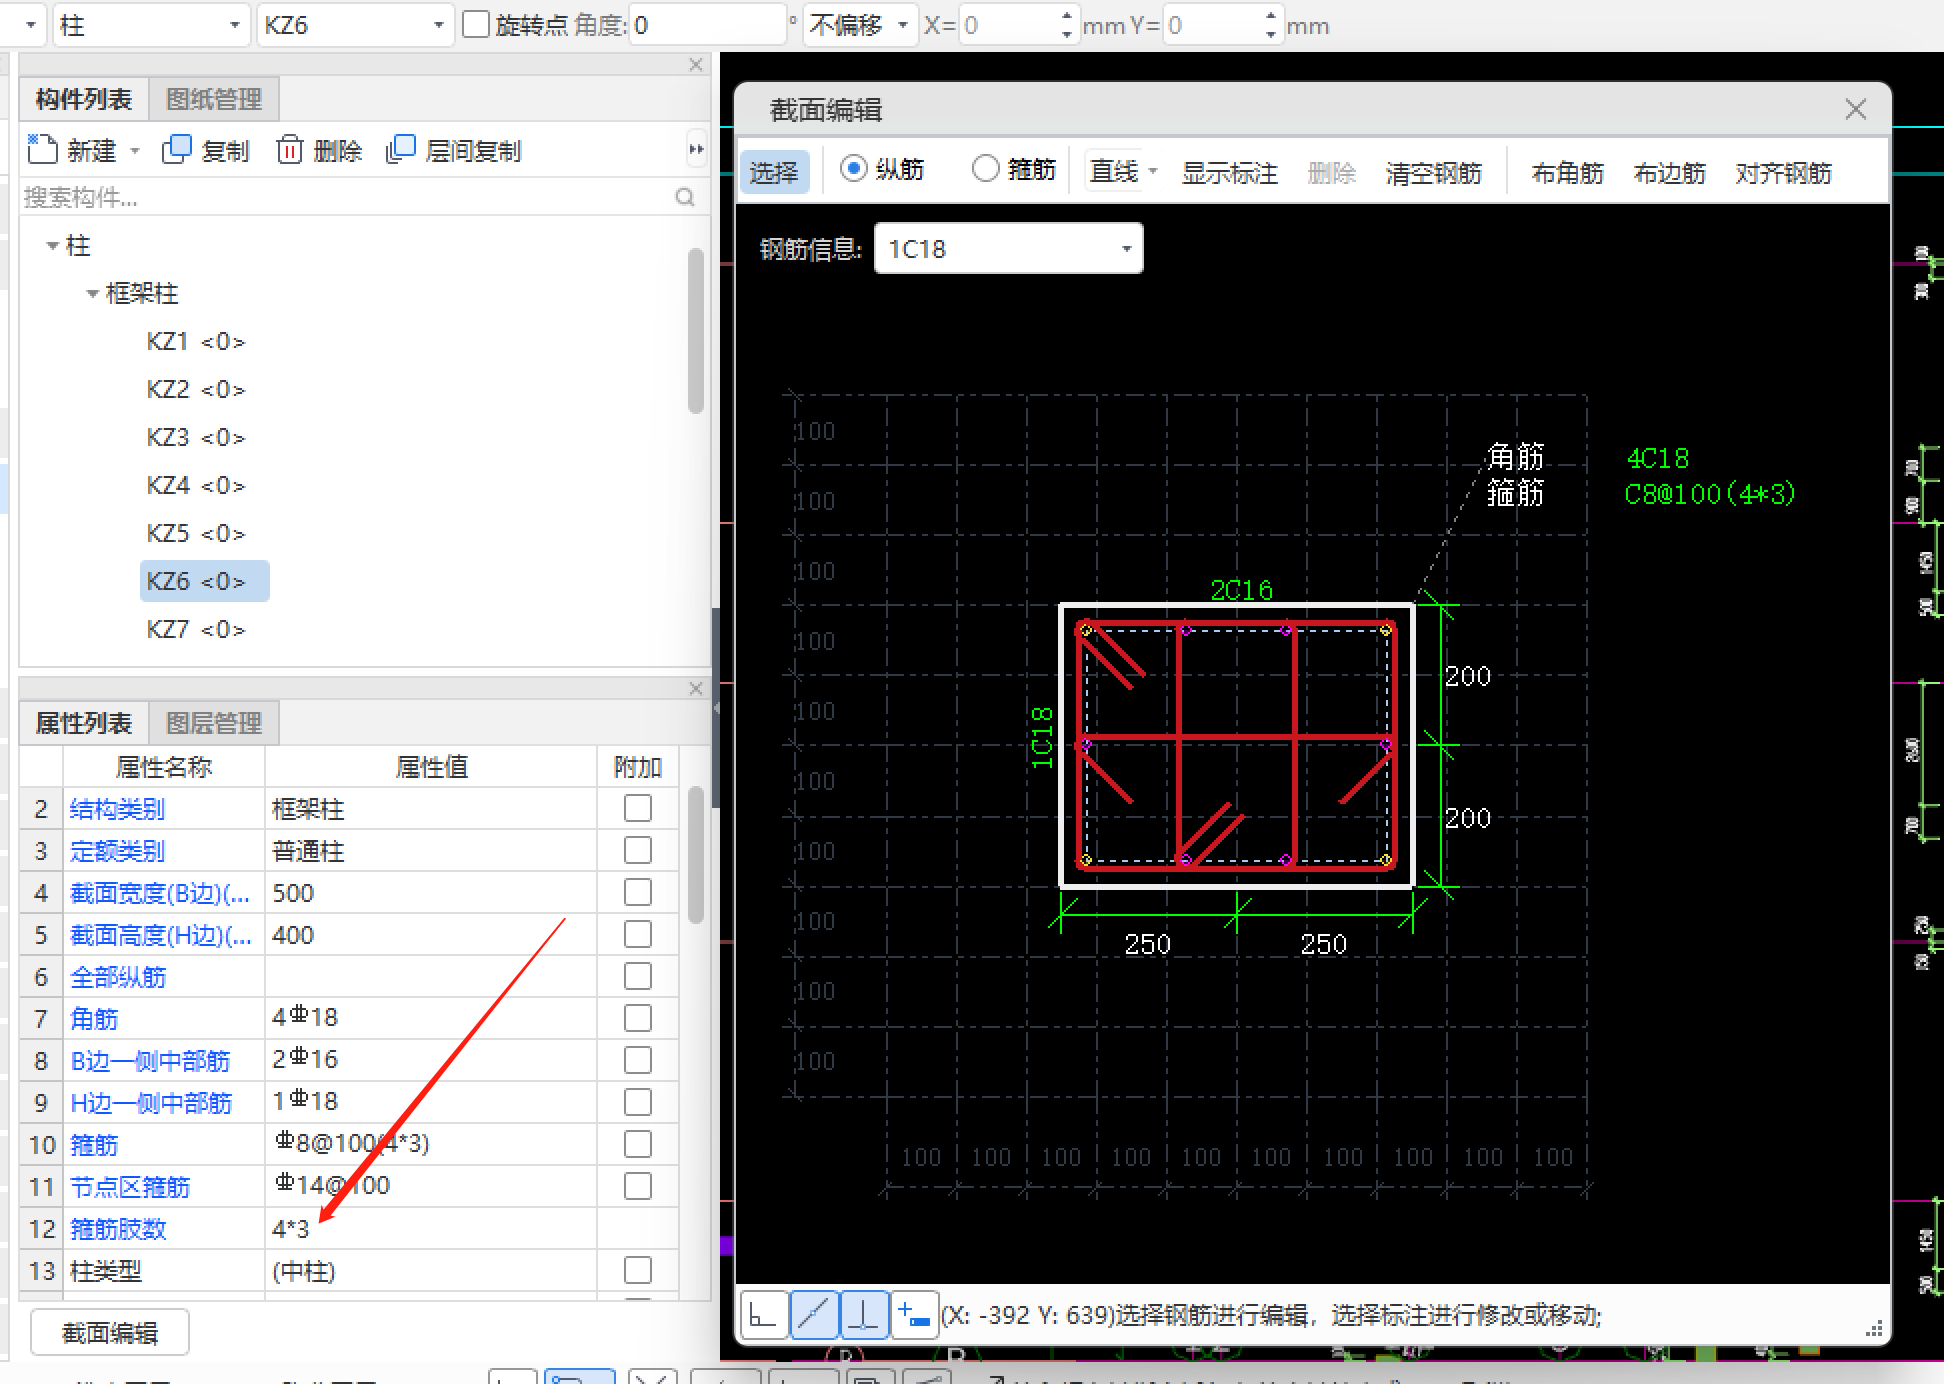Viewport: 1944px width, 1384px height.
Task: Click 清空钢筋 button
Action: click(x=1433, y=173)
